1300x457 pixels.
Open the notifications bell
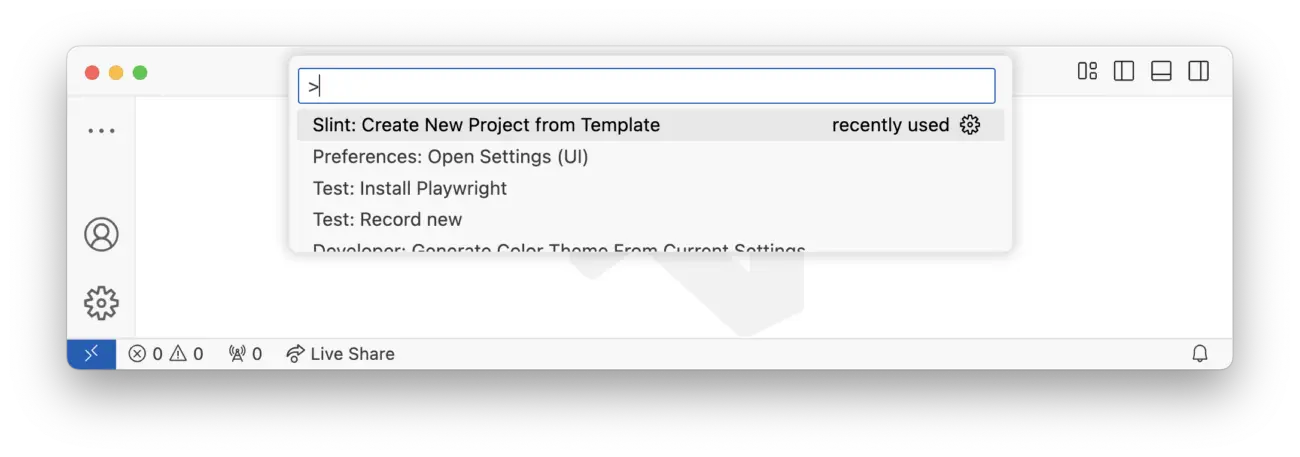(x=1200, y=354)
